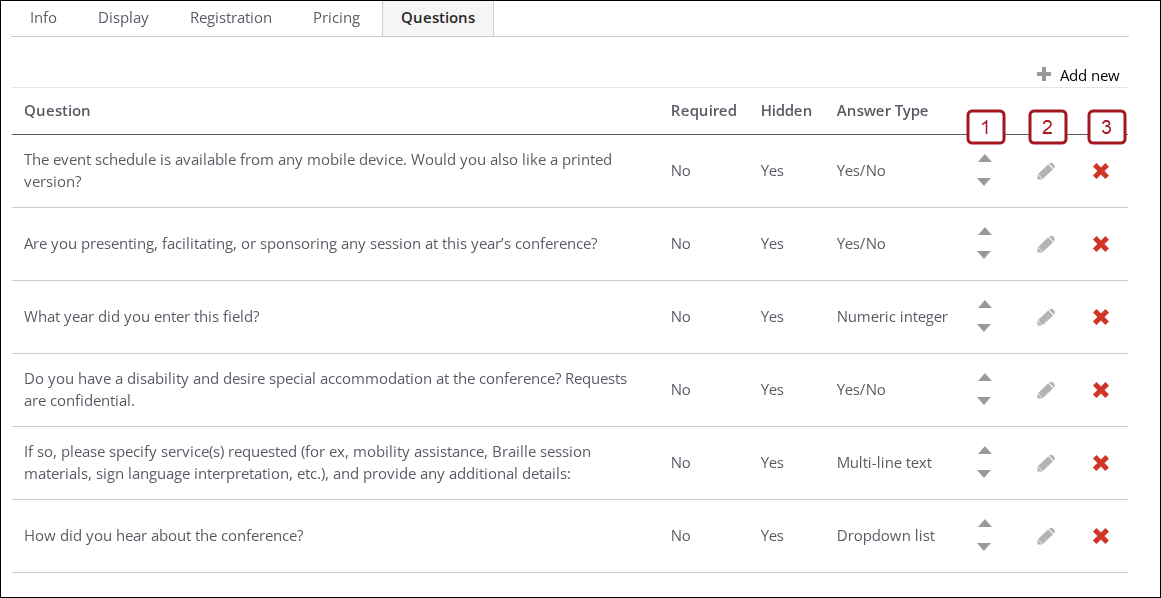This screenshot has width=1161, height=598.
Task: Click Add new to create a question
Action: coord(1078,75)
